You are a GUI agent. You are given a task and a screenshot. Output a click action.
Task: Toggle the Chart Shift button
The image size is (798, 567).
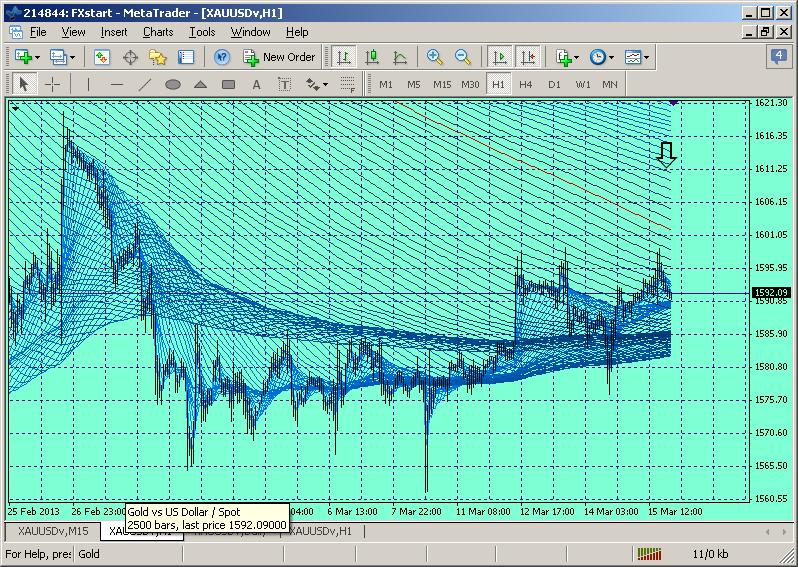tap(527, 57)
